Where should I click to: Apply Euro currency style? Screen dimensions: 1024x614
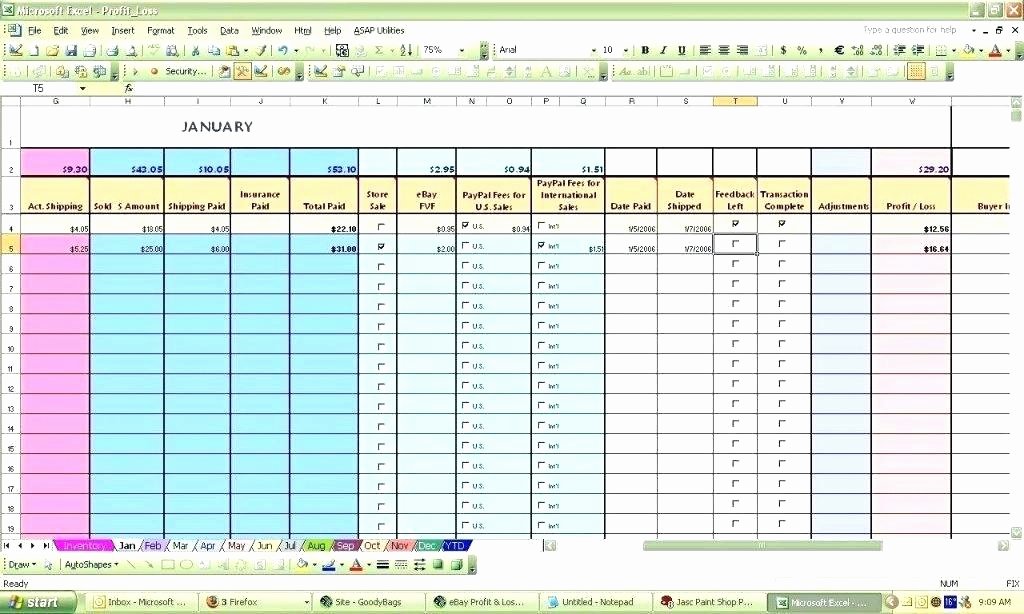(840, 50)
